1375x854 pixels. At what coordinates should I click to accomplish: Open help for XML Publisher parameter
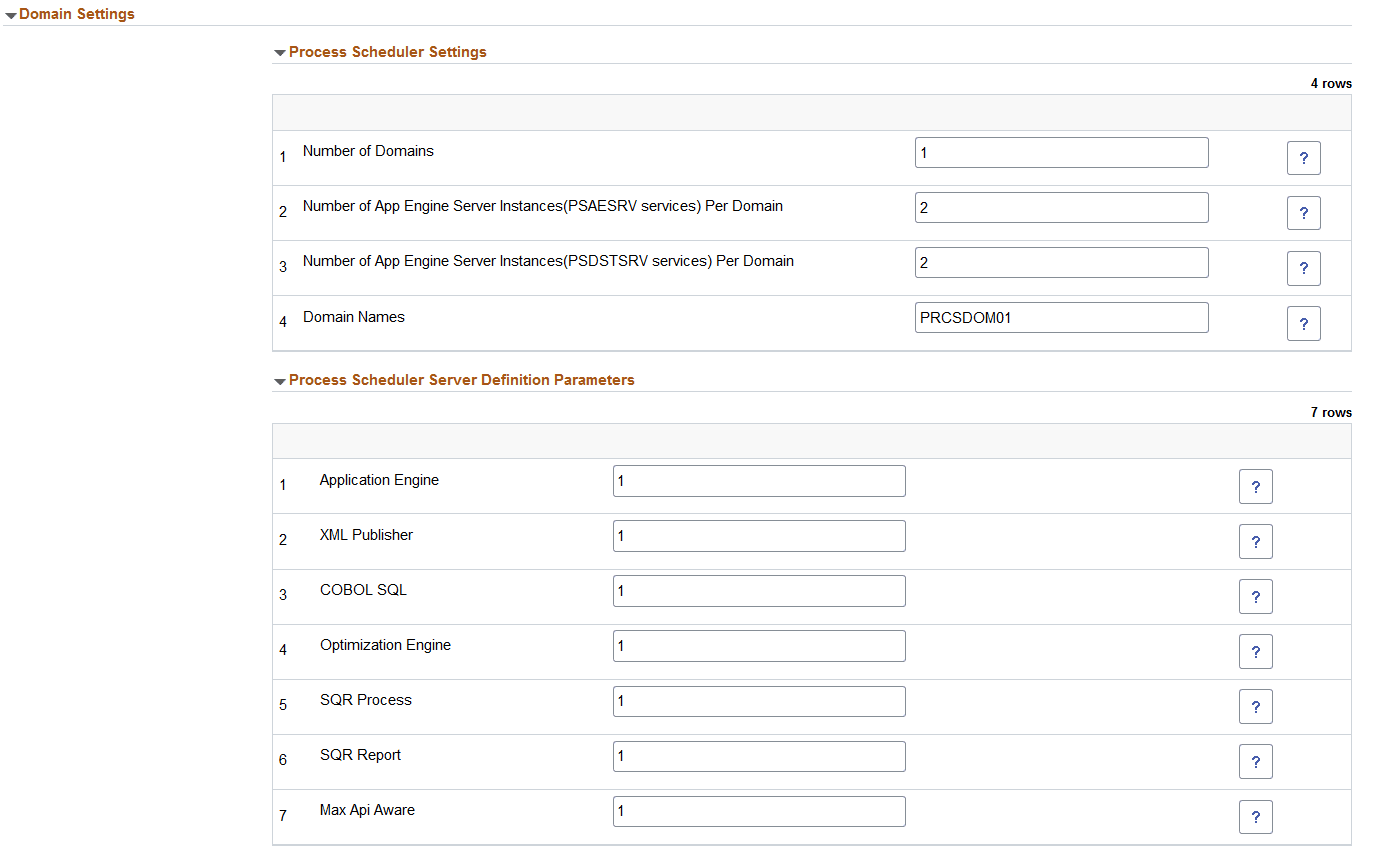[1255, 541]
